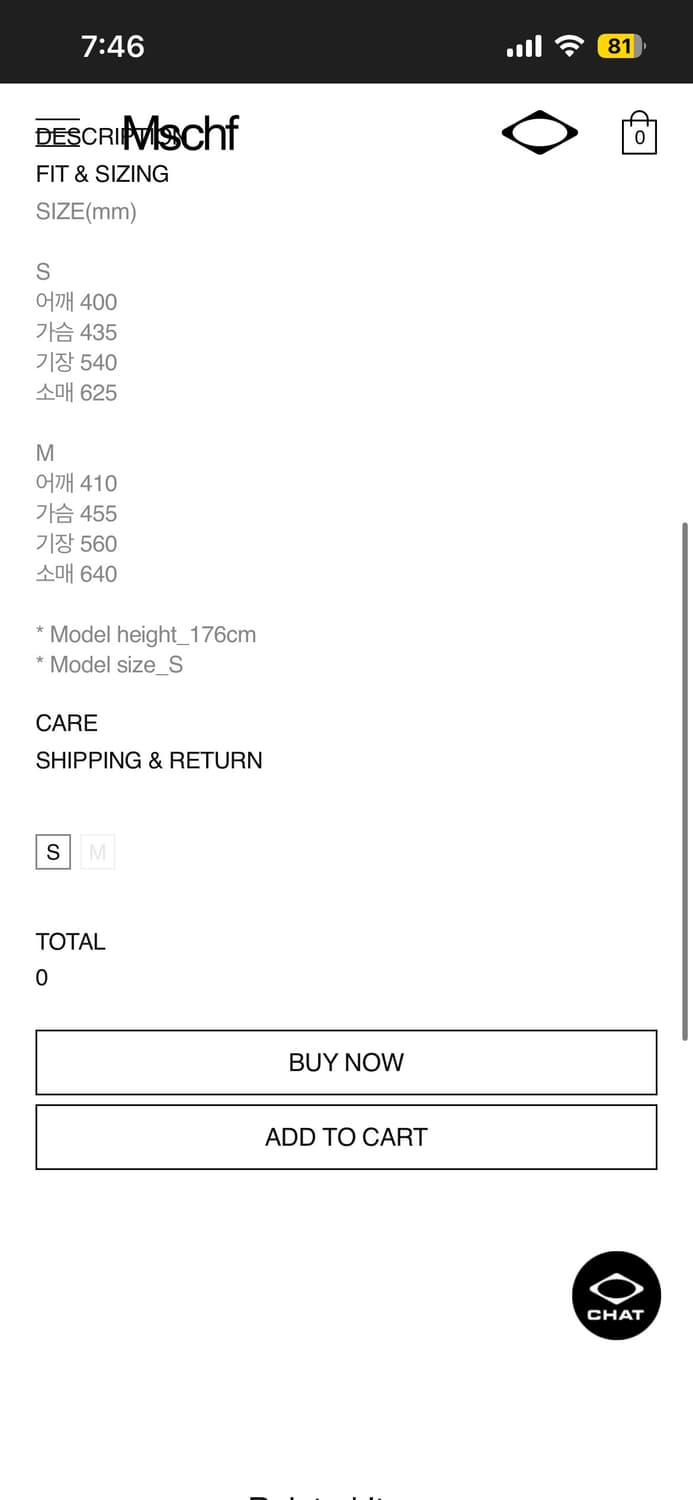Open the floating CHAT bubble

[x=616, y=1295]
